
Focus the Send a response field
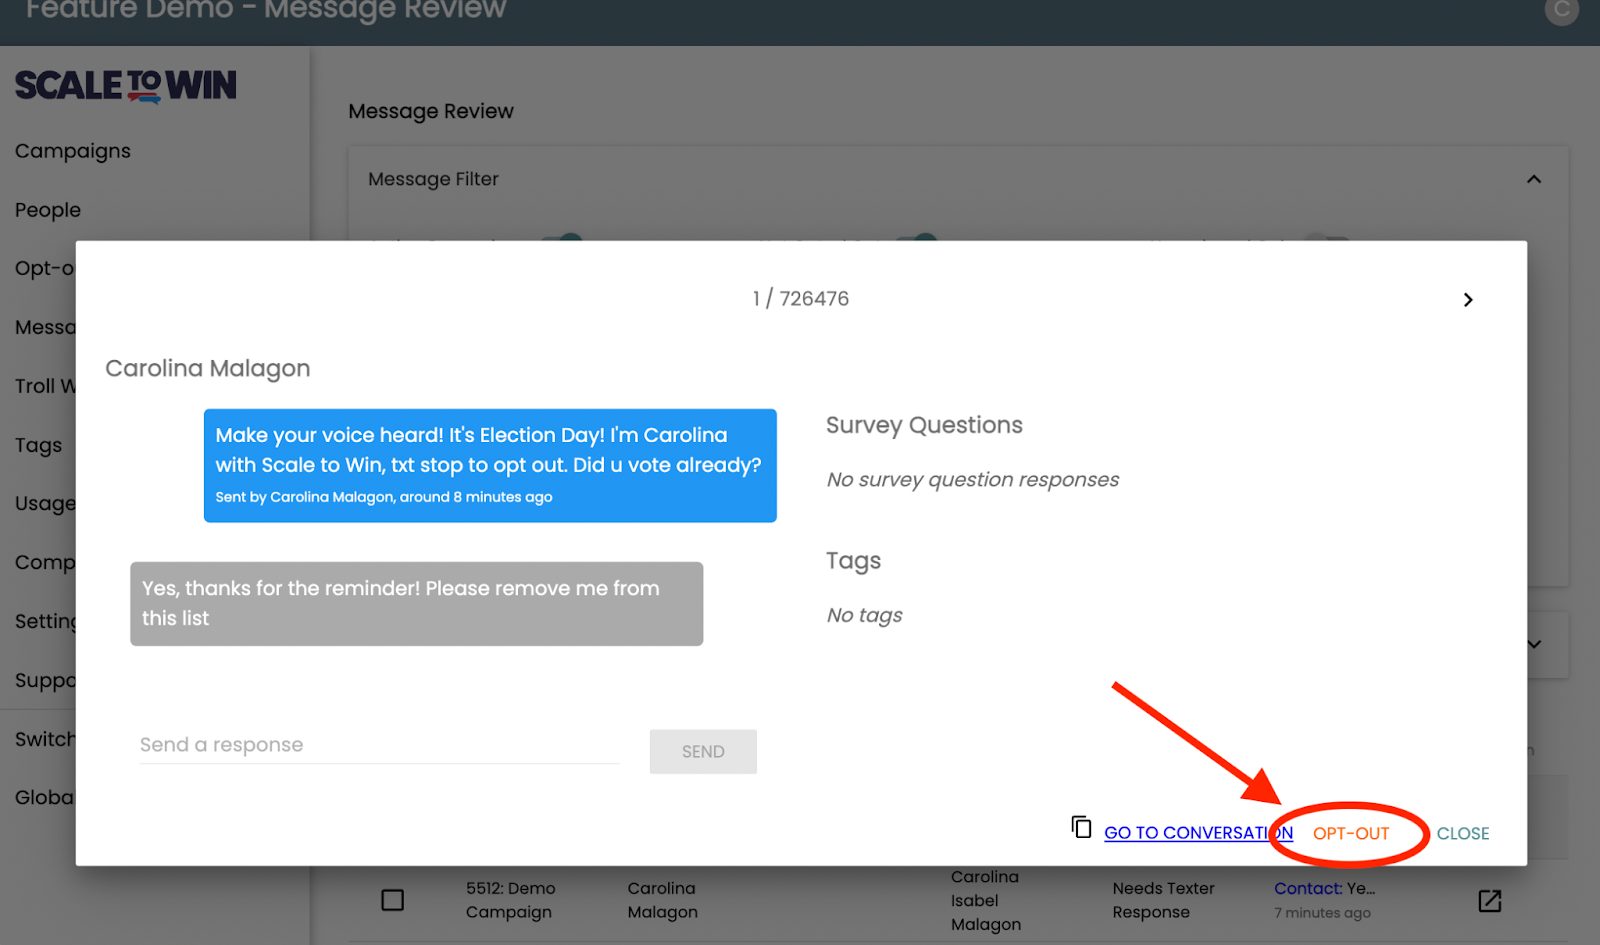click(379, 745)
